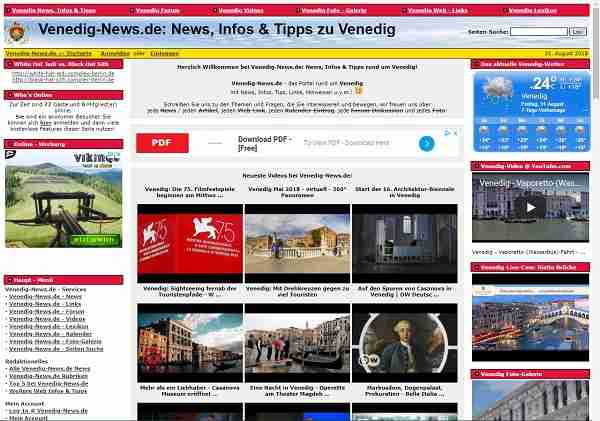Click the Anmelden link in the yellow bar
This screenshot has width=600, height=421.
115,52
